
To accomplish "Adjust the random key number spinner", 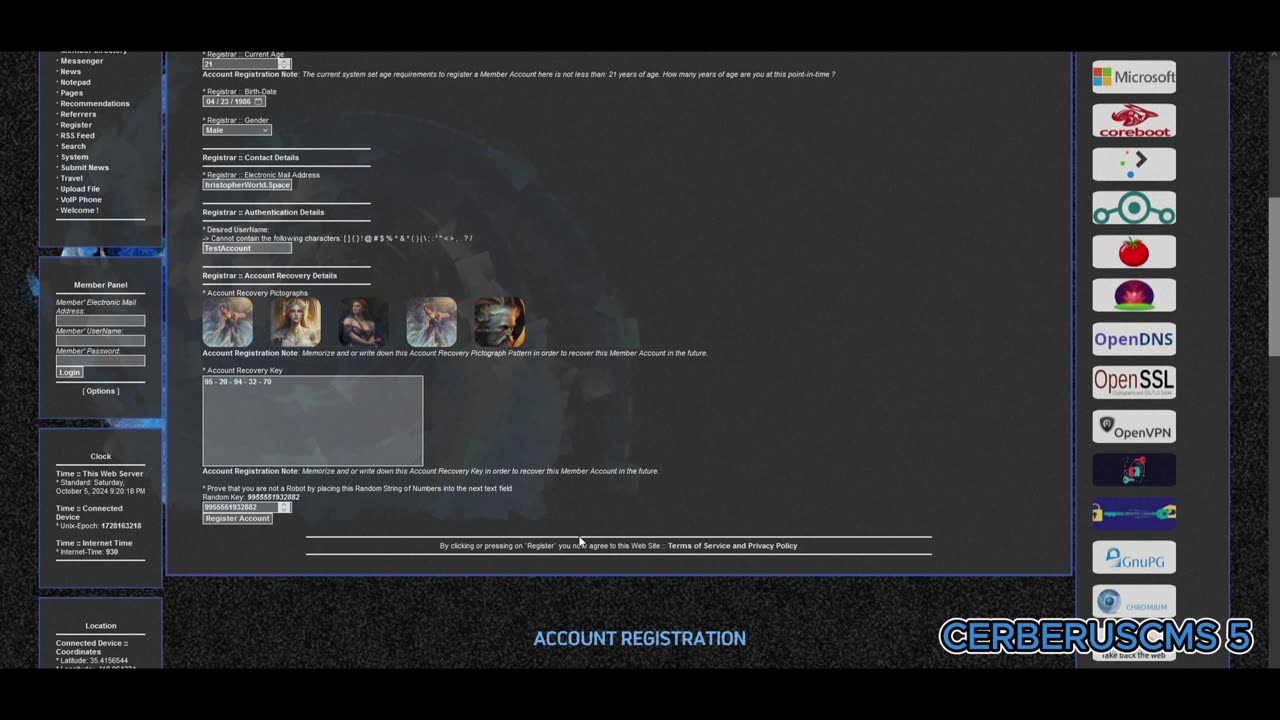I will [285, 507].
